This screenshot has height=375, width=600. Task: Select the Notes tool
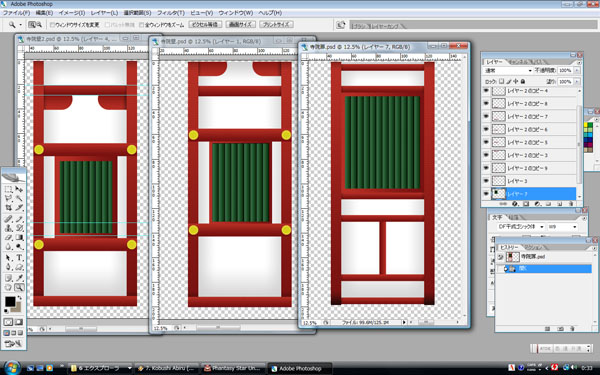[x=8, y=278]
